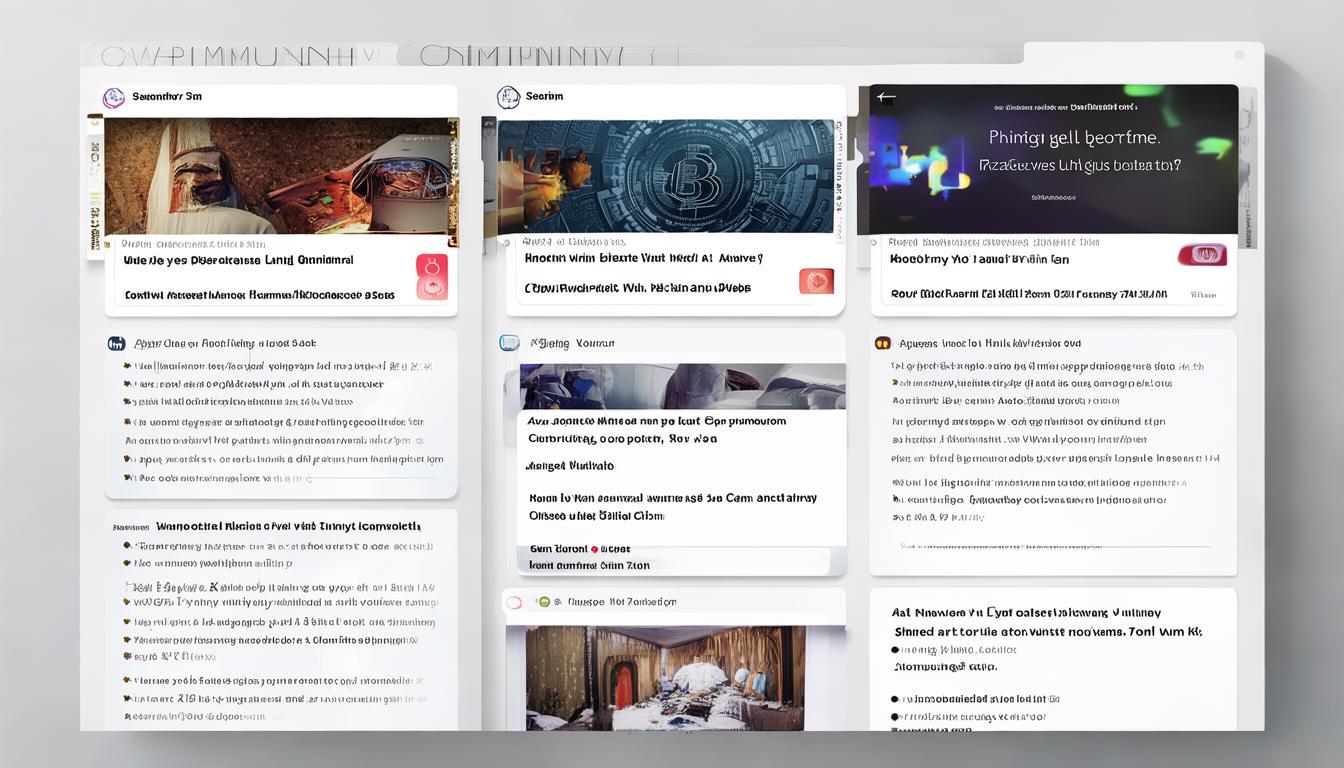
Task: Toggle the red pill switch on the video card
Action: click(x=1202, y=255)
